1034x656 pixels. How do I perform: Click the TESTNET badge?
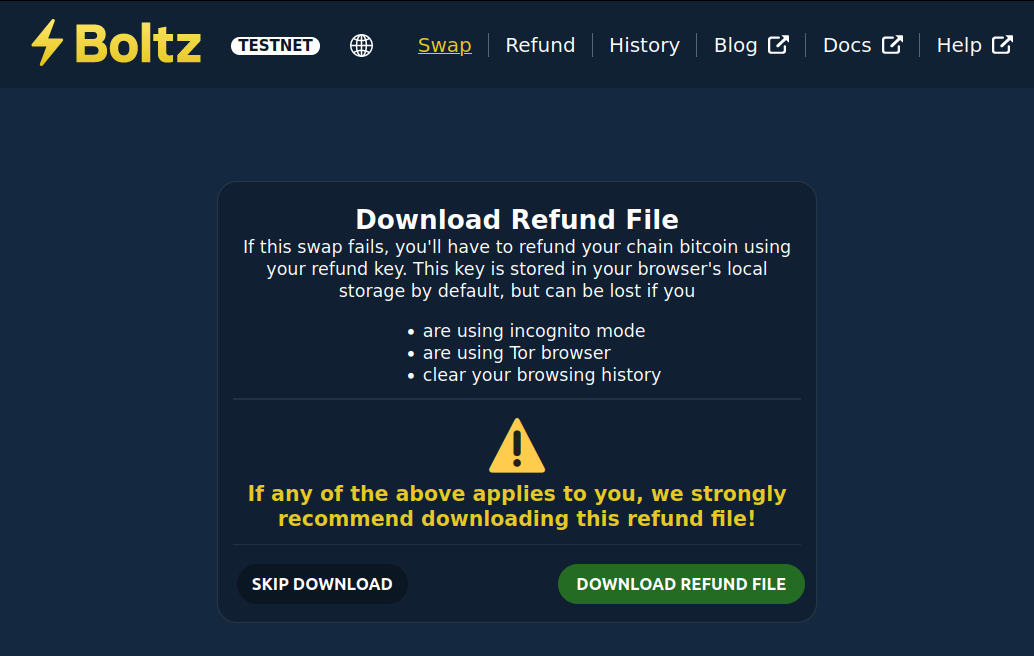[276, 45]
